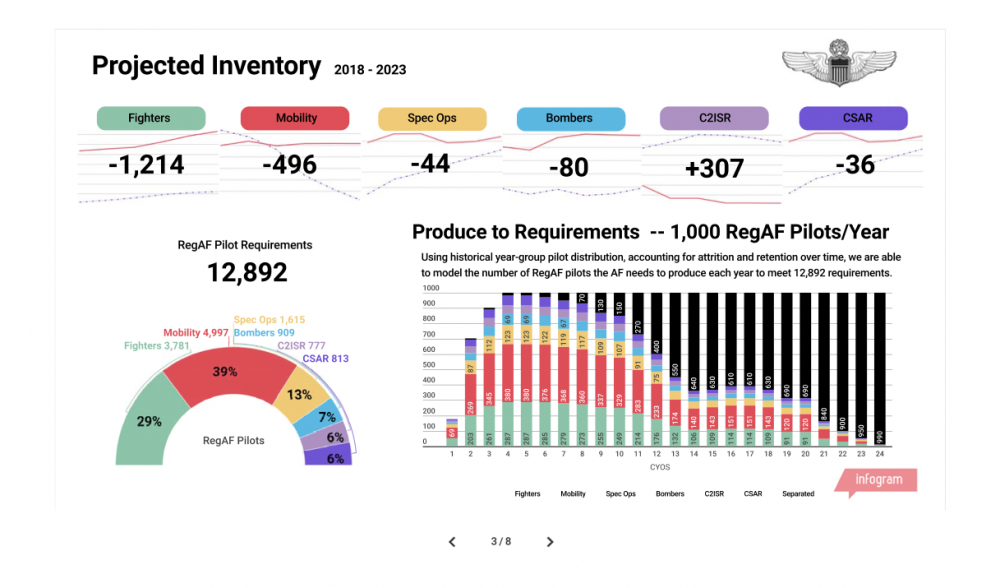Viewport: 1000px width, 588px height.
Task: Toggle the Spec Ops legend entry
Action: (621, 494)
